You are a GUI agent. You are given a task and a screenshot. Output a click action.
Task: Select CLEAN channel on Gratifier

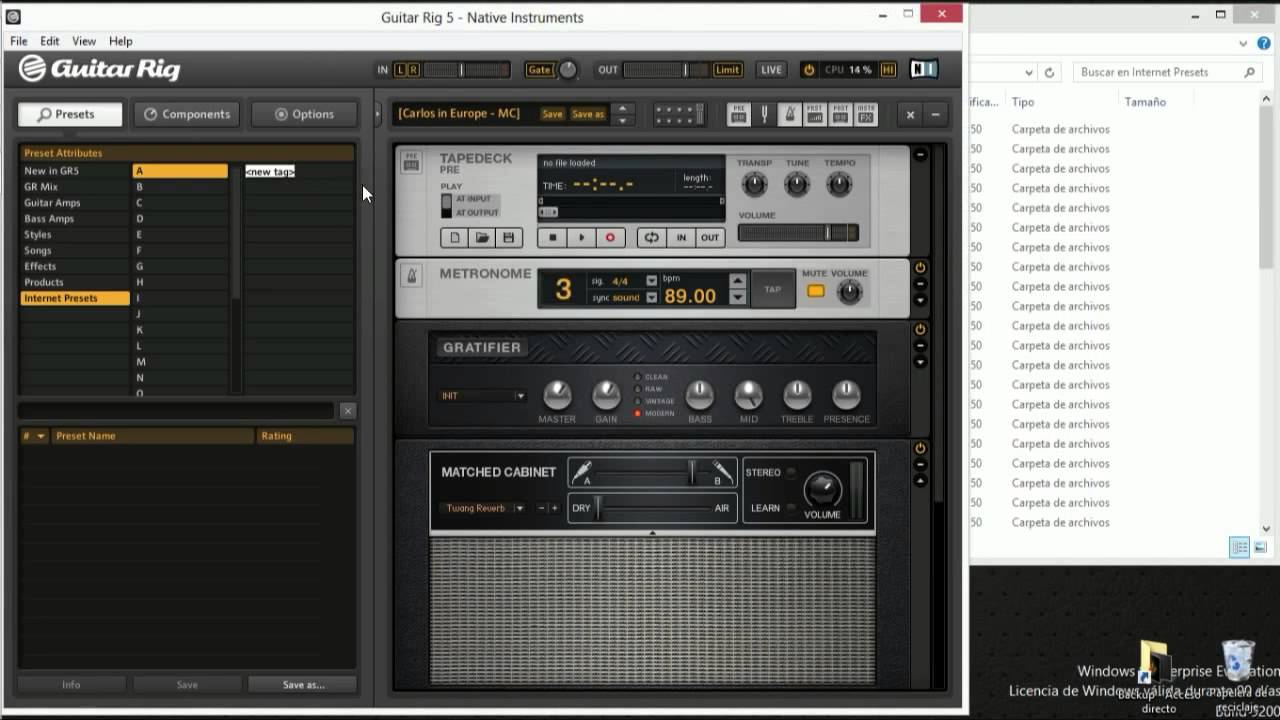(x=639, y=377)
